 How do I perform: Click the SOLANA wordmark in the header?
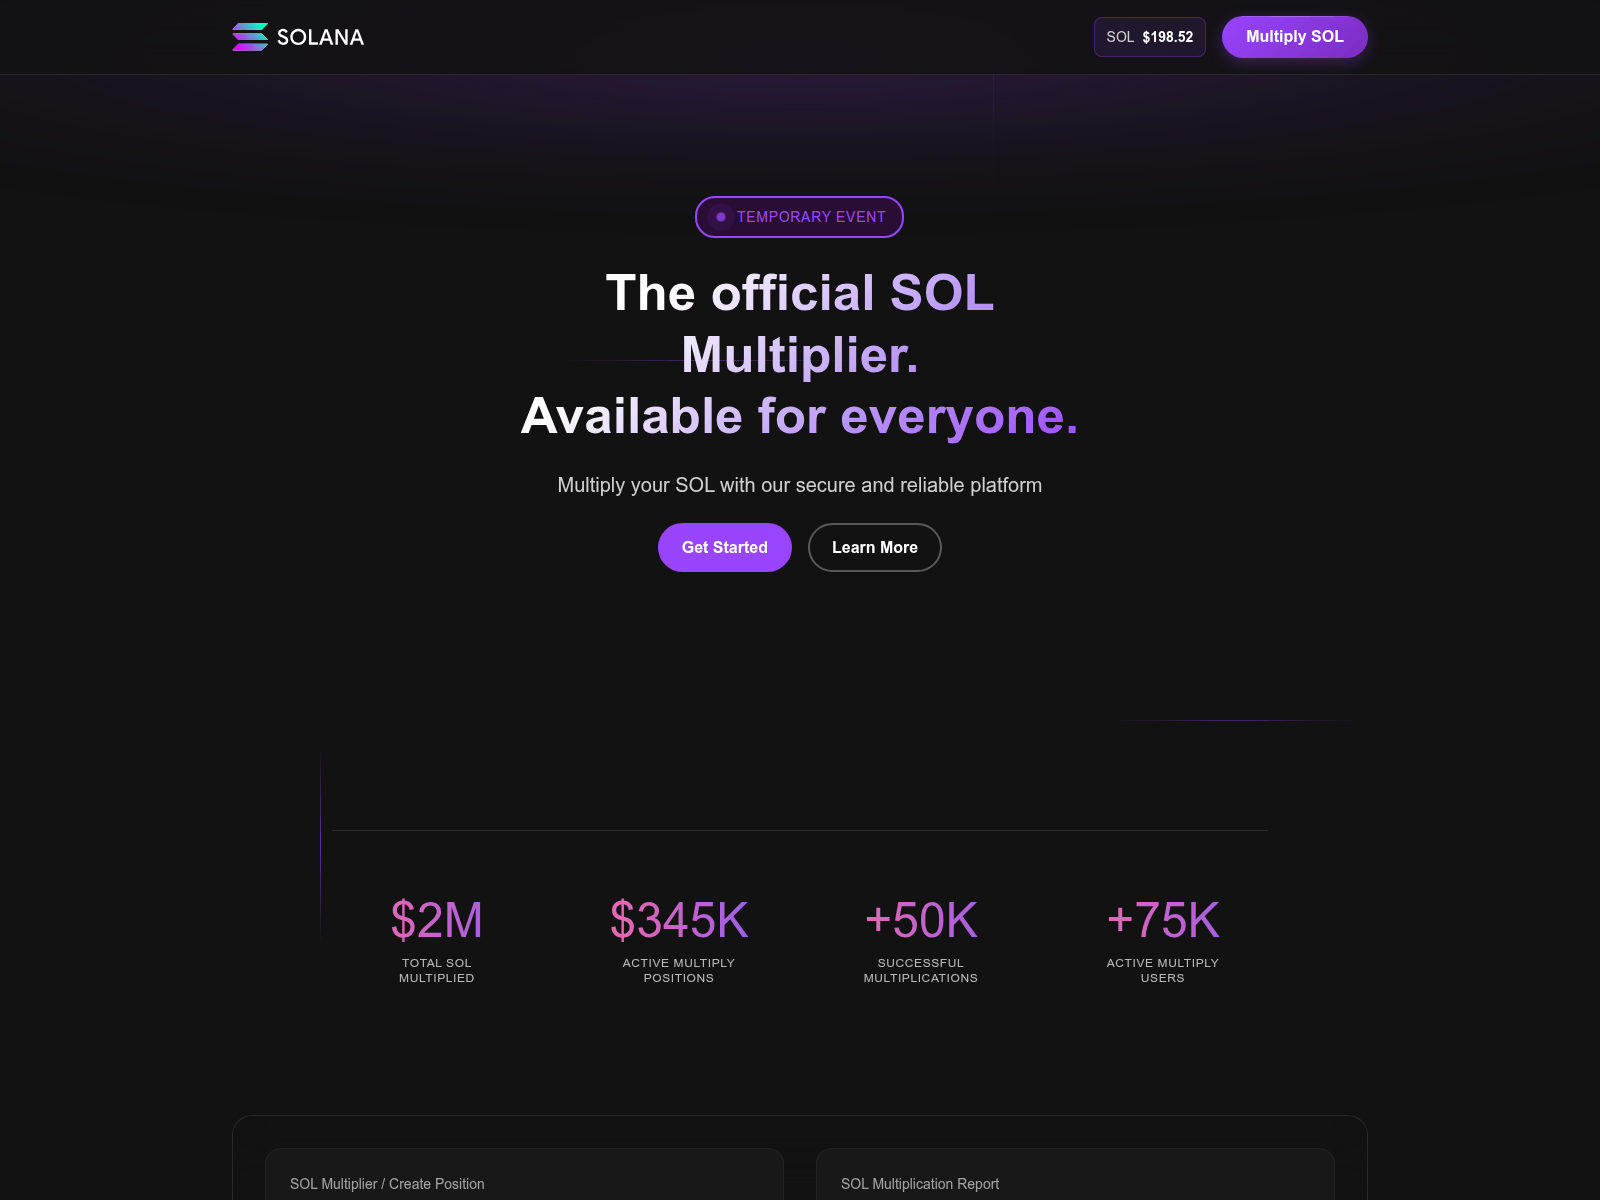320,37
